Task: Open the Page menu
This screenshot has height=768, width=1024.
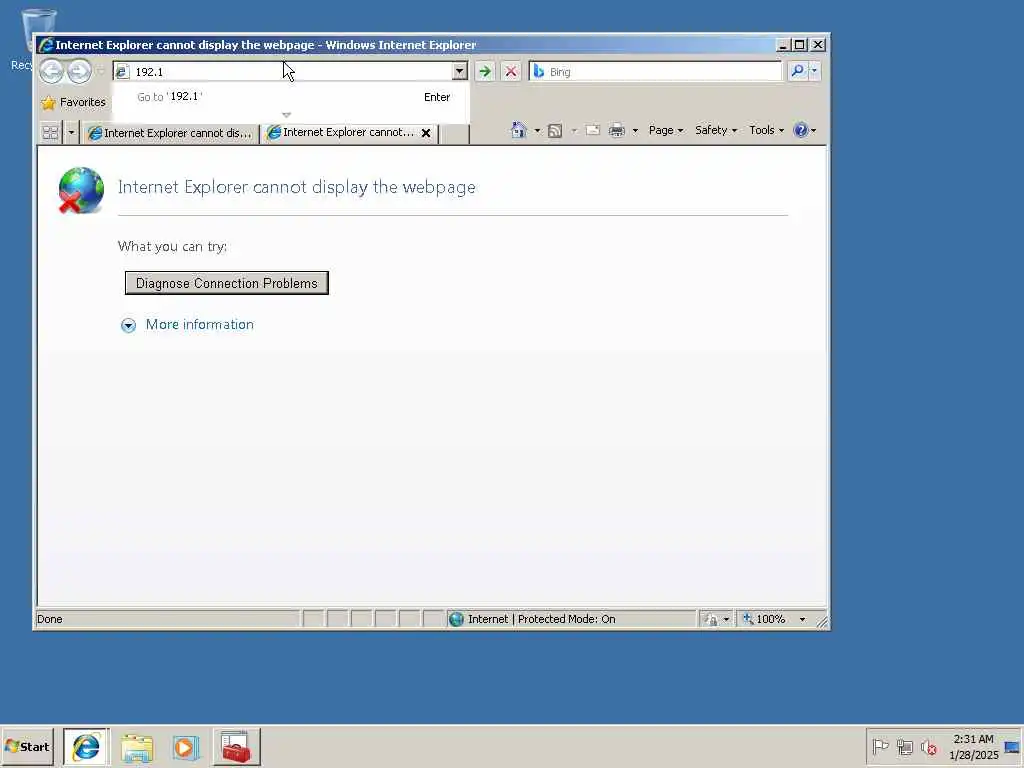Action: coord(665,130)
